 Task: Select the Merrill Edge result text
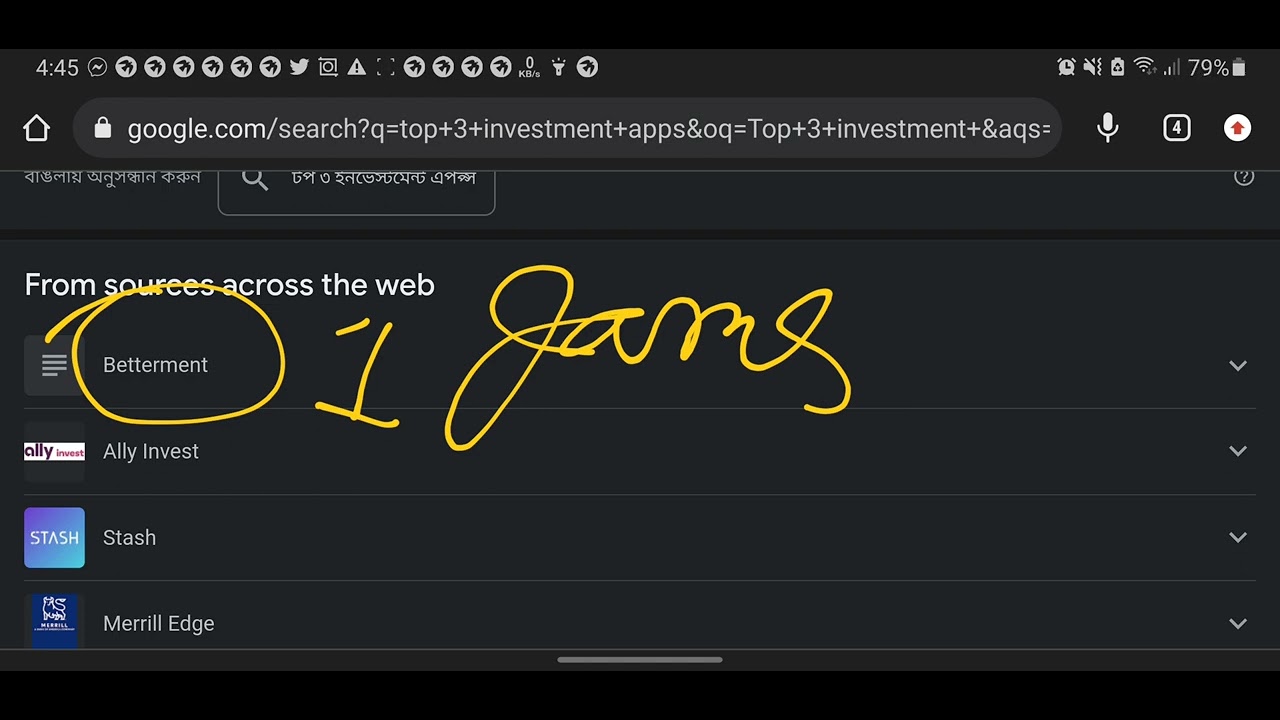pos(158,623)
